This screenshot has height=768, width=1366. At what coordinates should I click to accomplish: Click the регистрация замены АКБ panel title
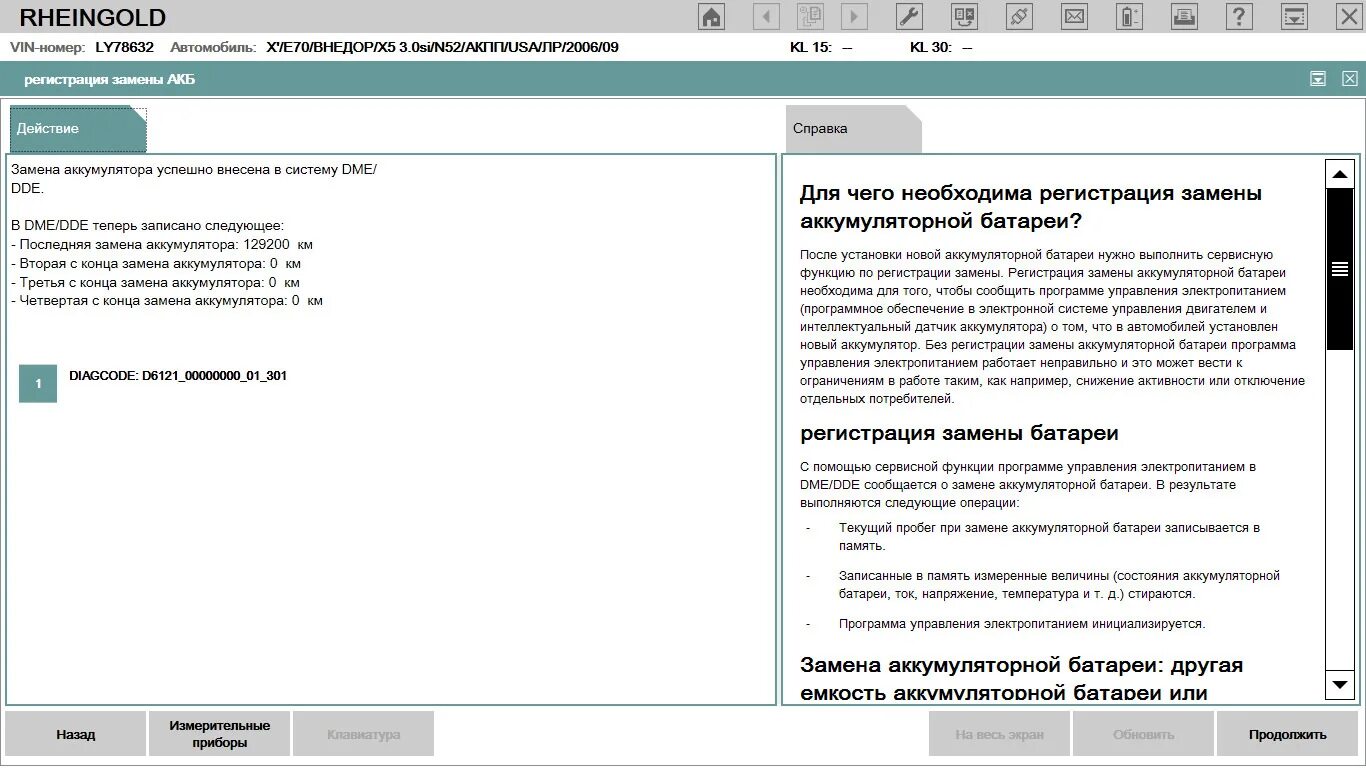pyautogui.click(x=110, y=79)
